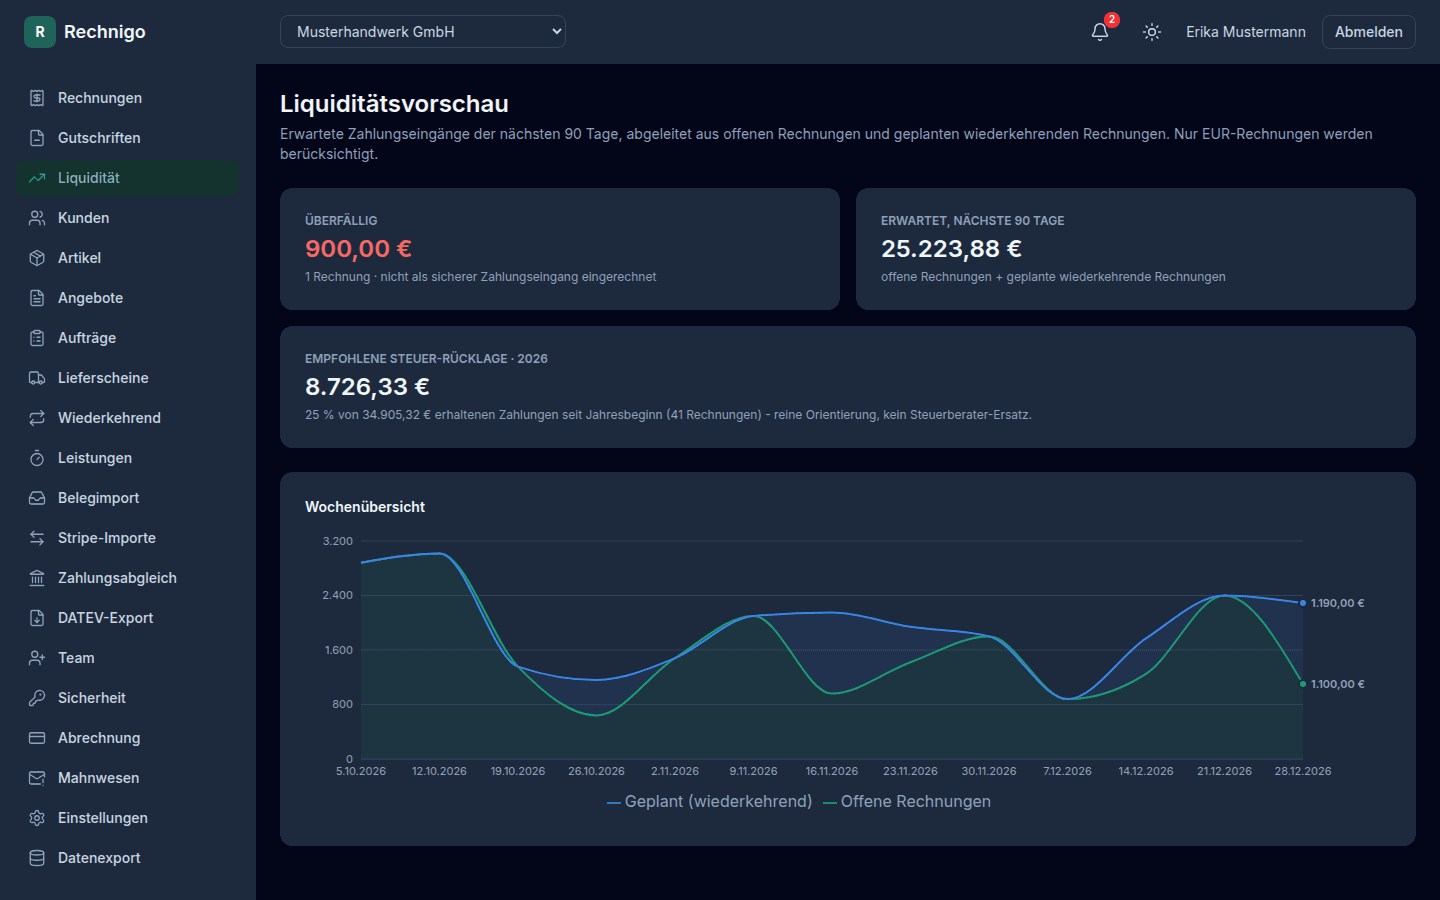The height and width of the screenshot is (900, 1440).
Task: Go to Mahnwesen menu entry
Action: pyautogui.click(x=128, y=778)
